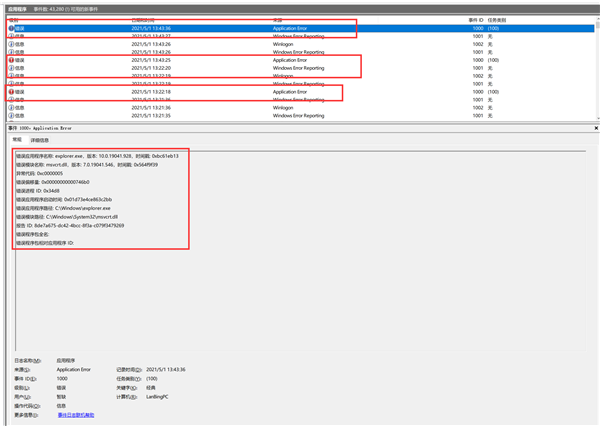Screen dimensions: 600x426
Task: Click the recorded time 2021/5/1 13:43:36 value
Action: pos(166,370)
